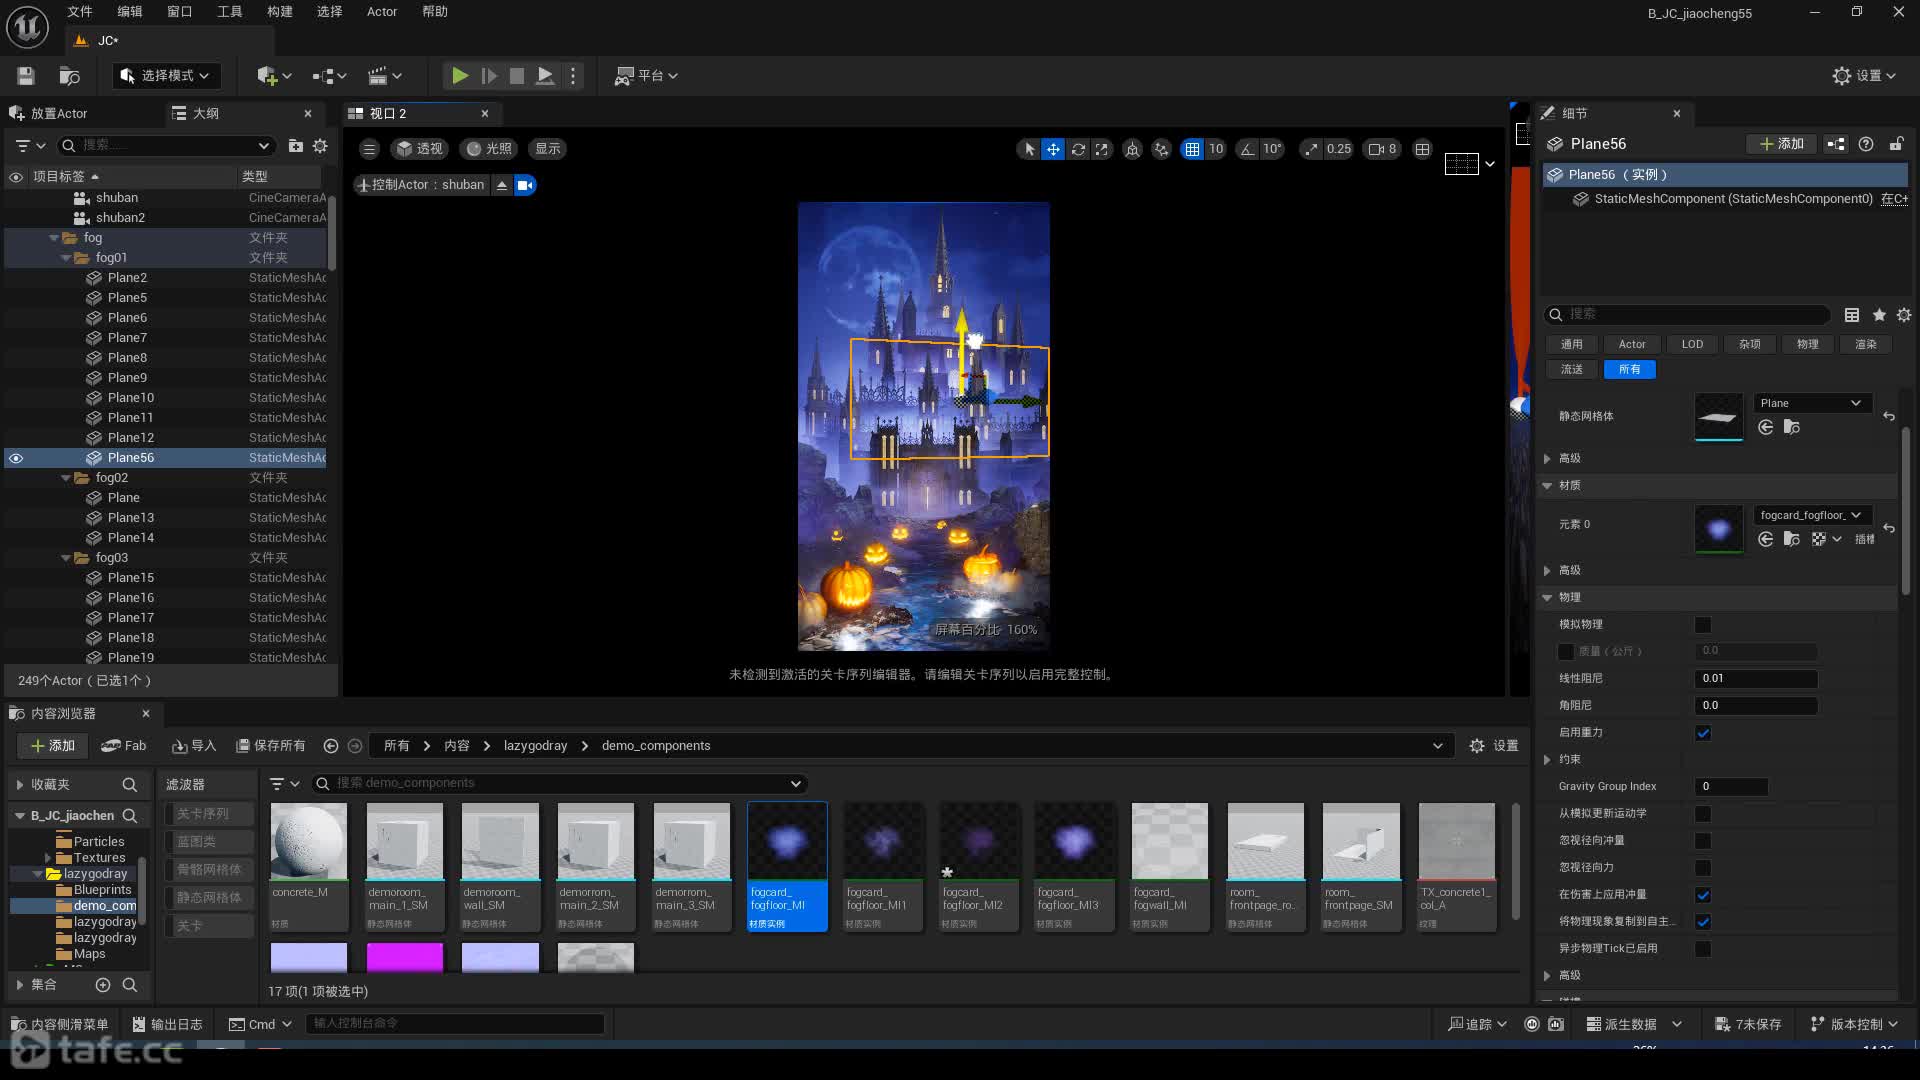Enable 模拟物理 checkbox
1920x1080 pixels.
pyautogui.click(x=1703, y=625)
